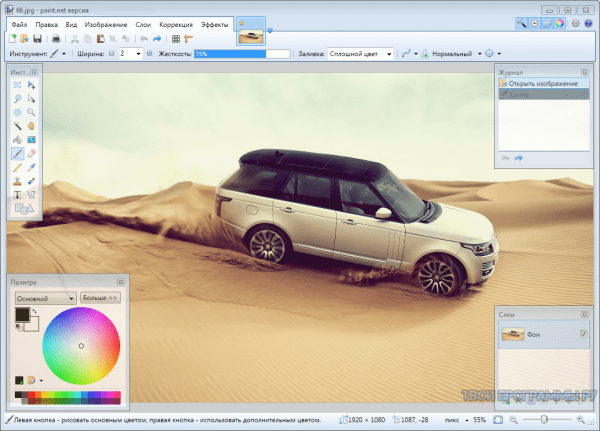600x431 pixels.
Task: Select the Paintbrush tool in the tools panel
Action: point(17,154)
